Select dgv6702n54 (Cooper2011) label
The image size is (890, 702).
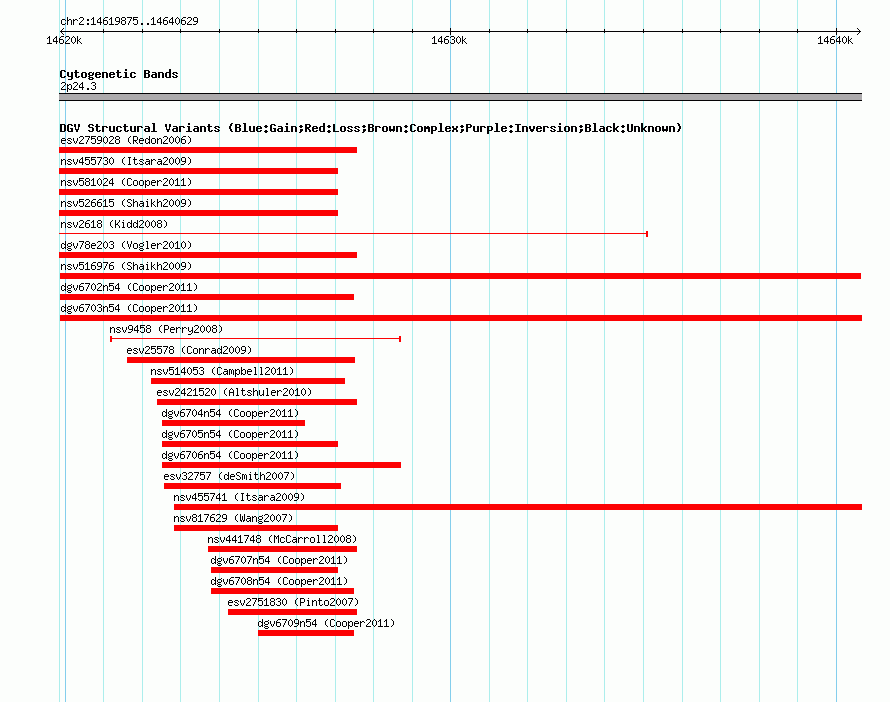129,287
